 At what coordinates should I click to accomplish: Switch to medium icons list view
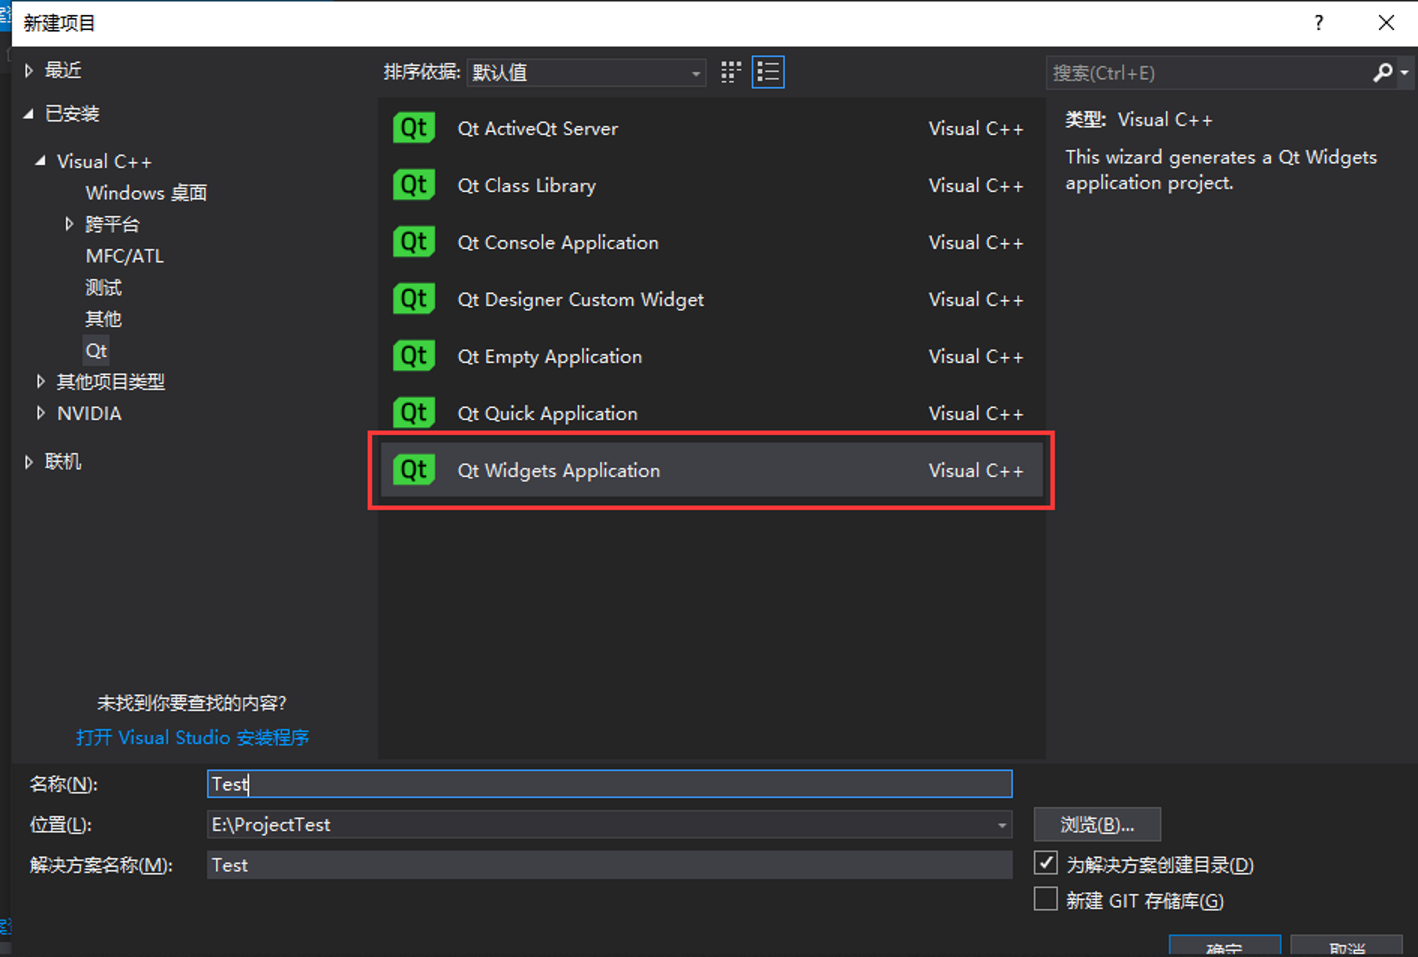pyautogui.click(x=768, y=72)
